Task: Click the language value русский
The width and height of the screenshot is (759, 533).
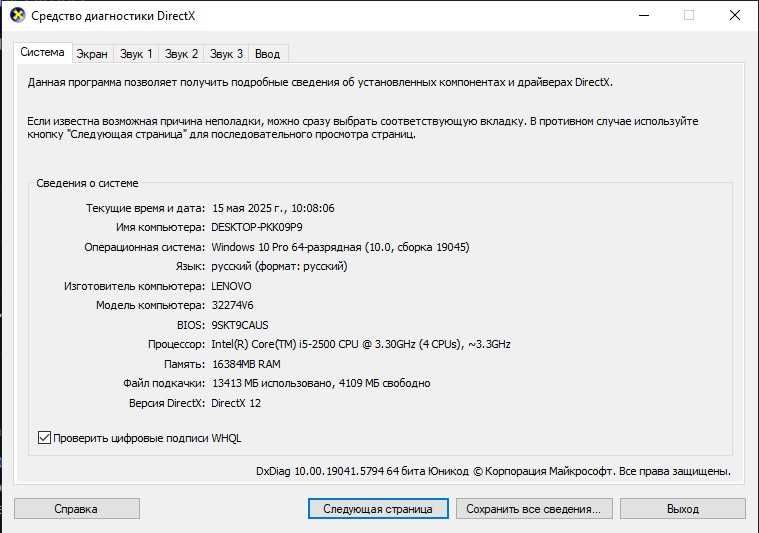Action: [x=279, y=266]
